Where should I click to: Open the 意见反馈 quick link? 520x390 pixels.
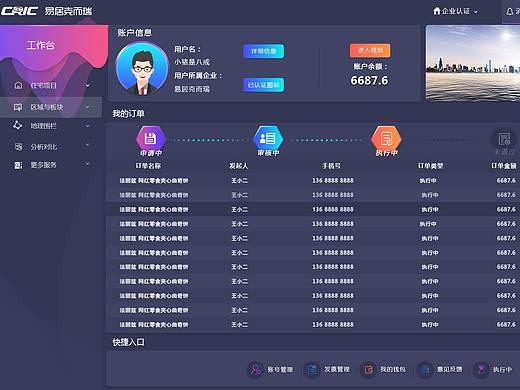[x=450, y=369]
